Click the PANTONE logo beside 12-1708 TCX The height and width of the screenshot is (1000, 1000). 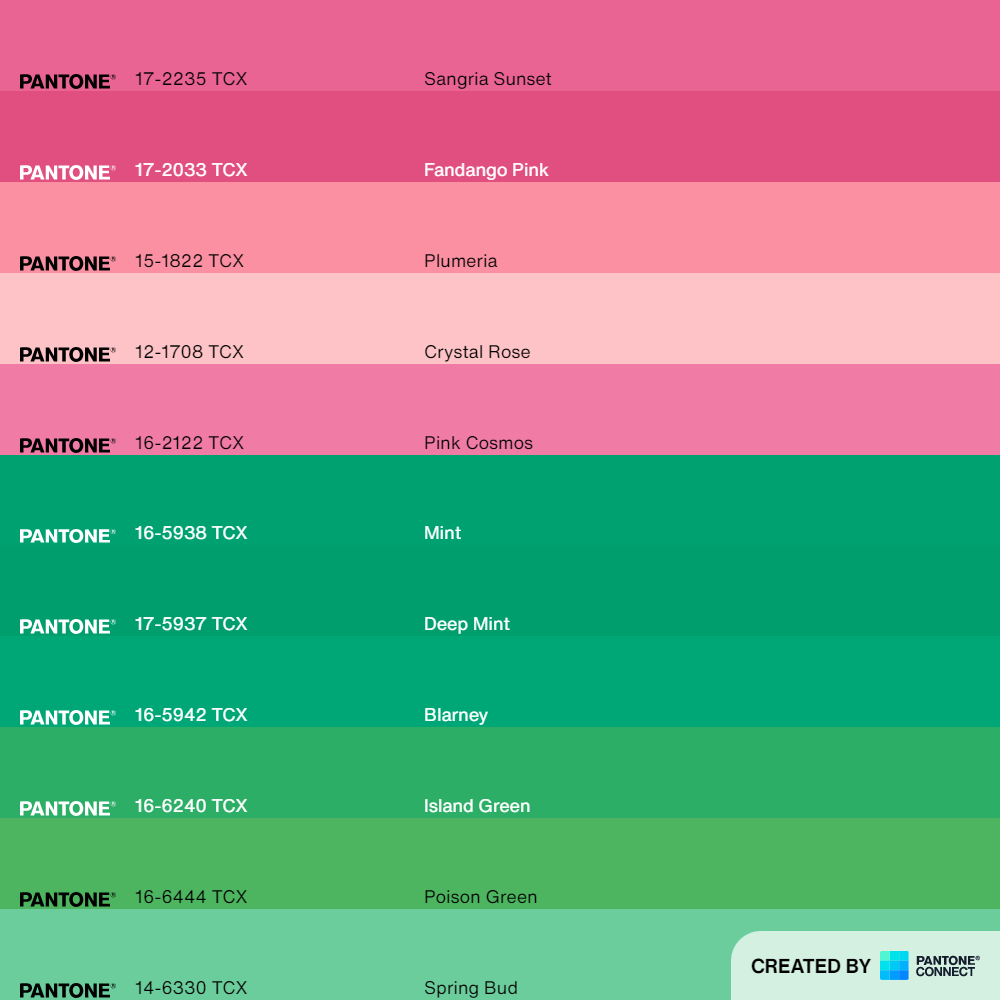(67, 355)
